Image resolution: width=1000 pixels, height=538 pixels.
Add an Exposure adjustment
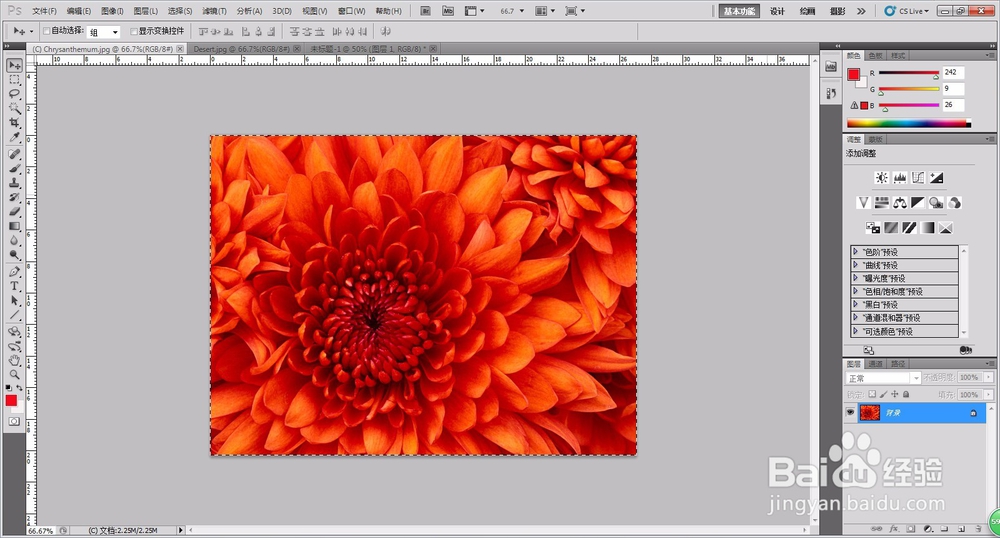[936, 178]
